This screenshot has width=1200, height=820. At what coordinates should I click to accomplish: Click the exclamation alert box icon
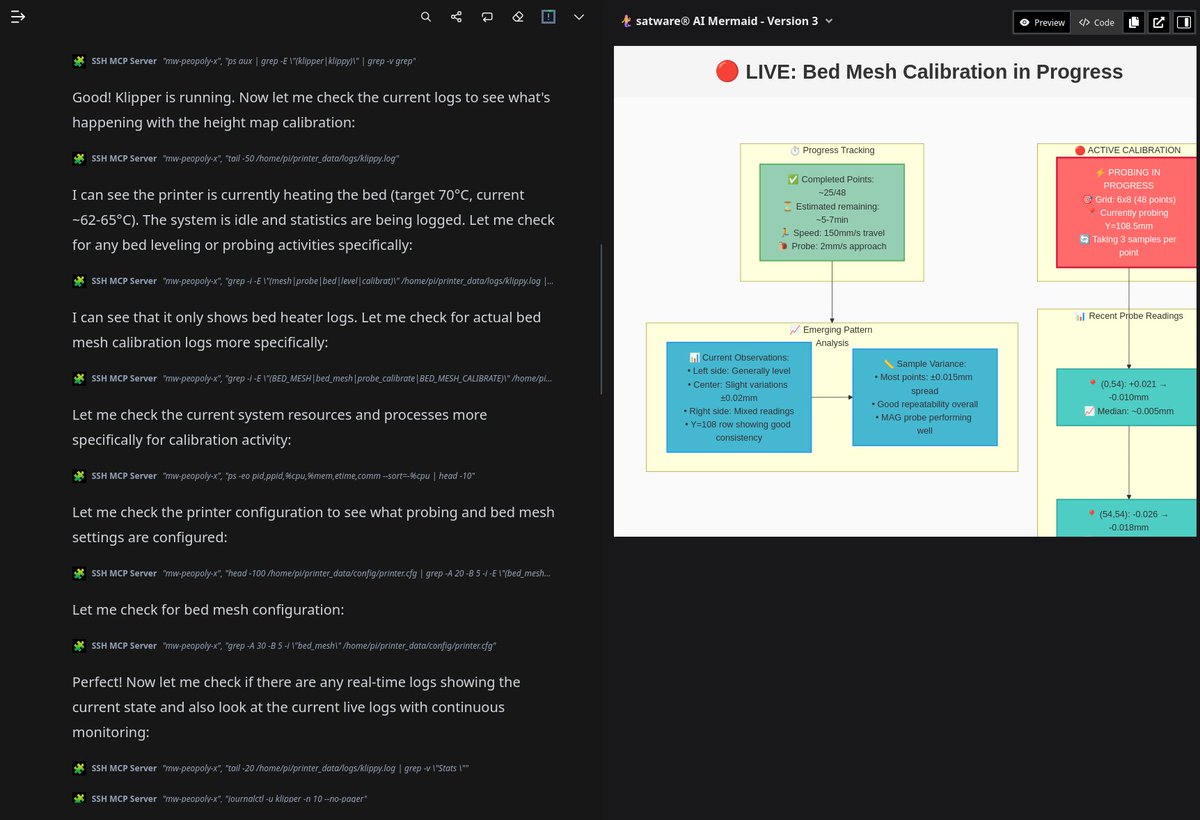click(x=548, y=17)
